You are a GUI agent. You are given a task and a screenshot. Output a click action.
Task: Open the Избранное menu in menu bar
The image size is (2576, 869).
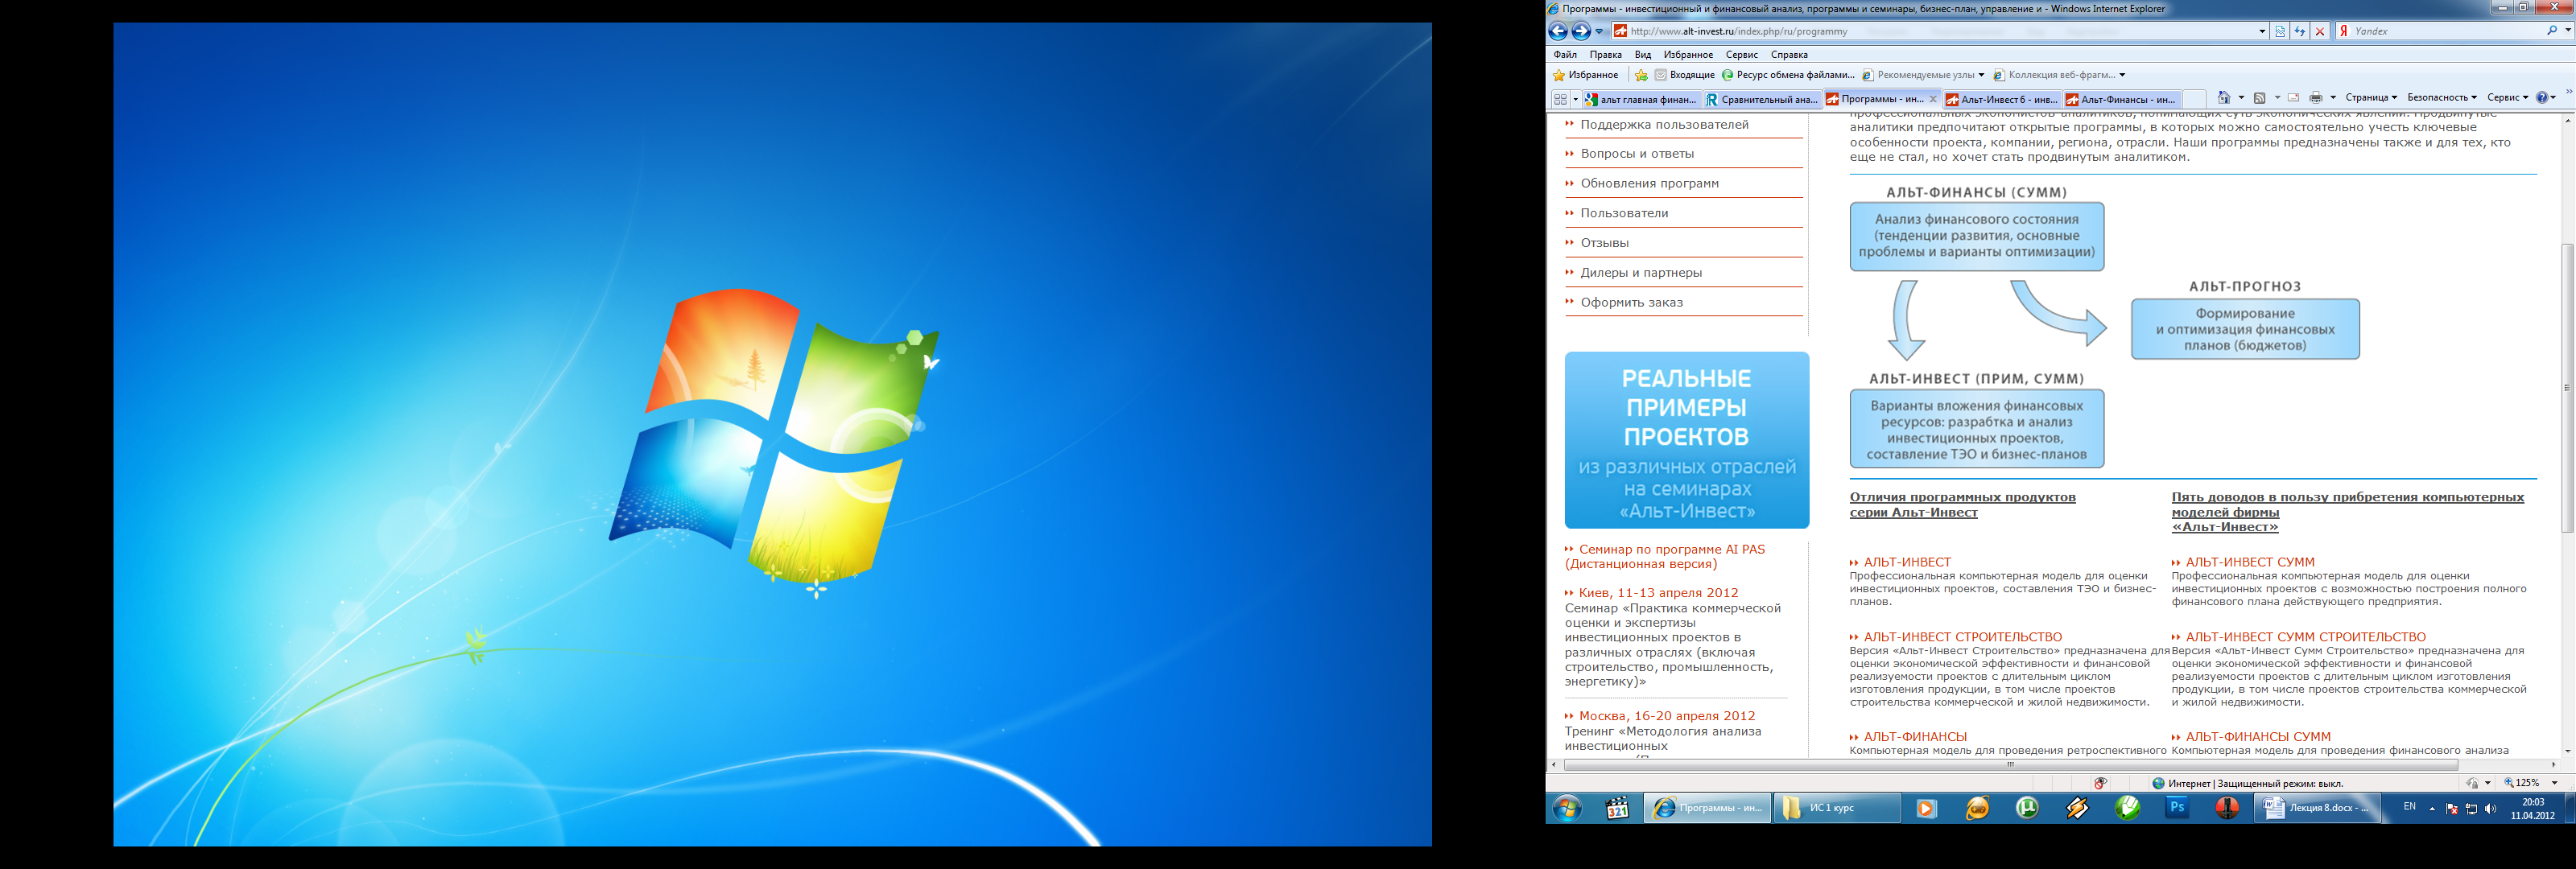click(1688, 55)
